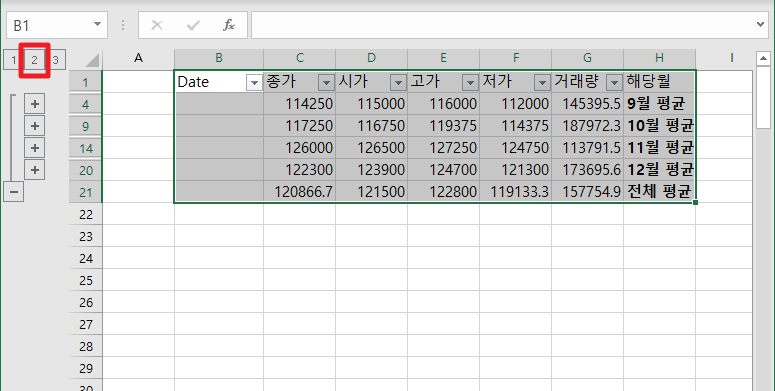Click cell with value 123900
Image resolution: width=775 pixels, height=391 pixels.
click(x=372, y=170)
